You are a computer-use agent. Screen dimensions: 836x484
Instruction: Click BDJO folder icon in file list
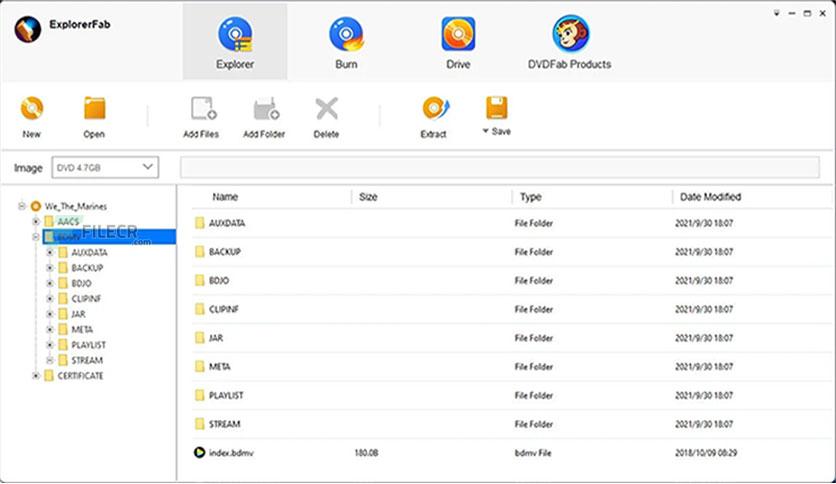199,280
